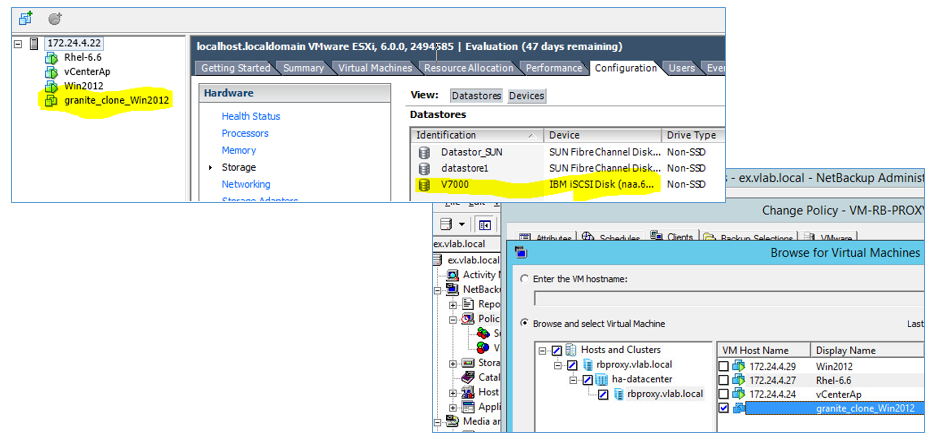Click the Media and Device Management icon
Screen dimensions: 938x441
pyautogui.click(x=453, y=421)
